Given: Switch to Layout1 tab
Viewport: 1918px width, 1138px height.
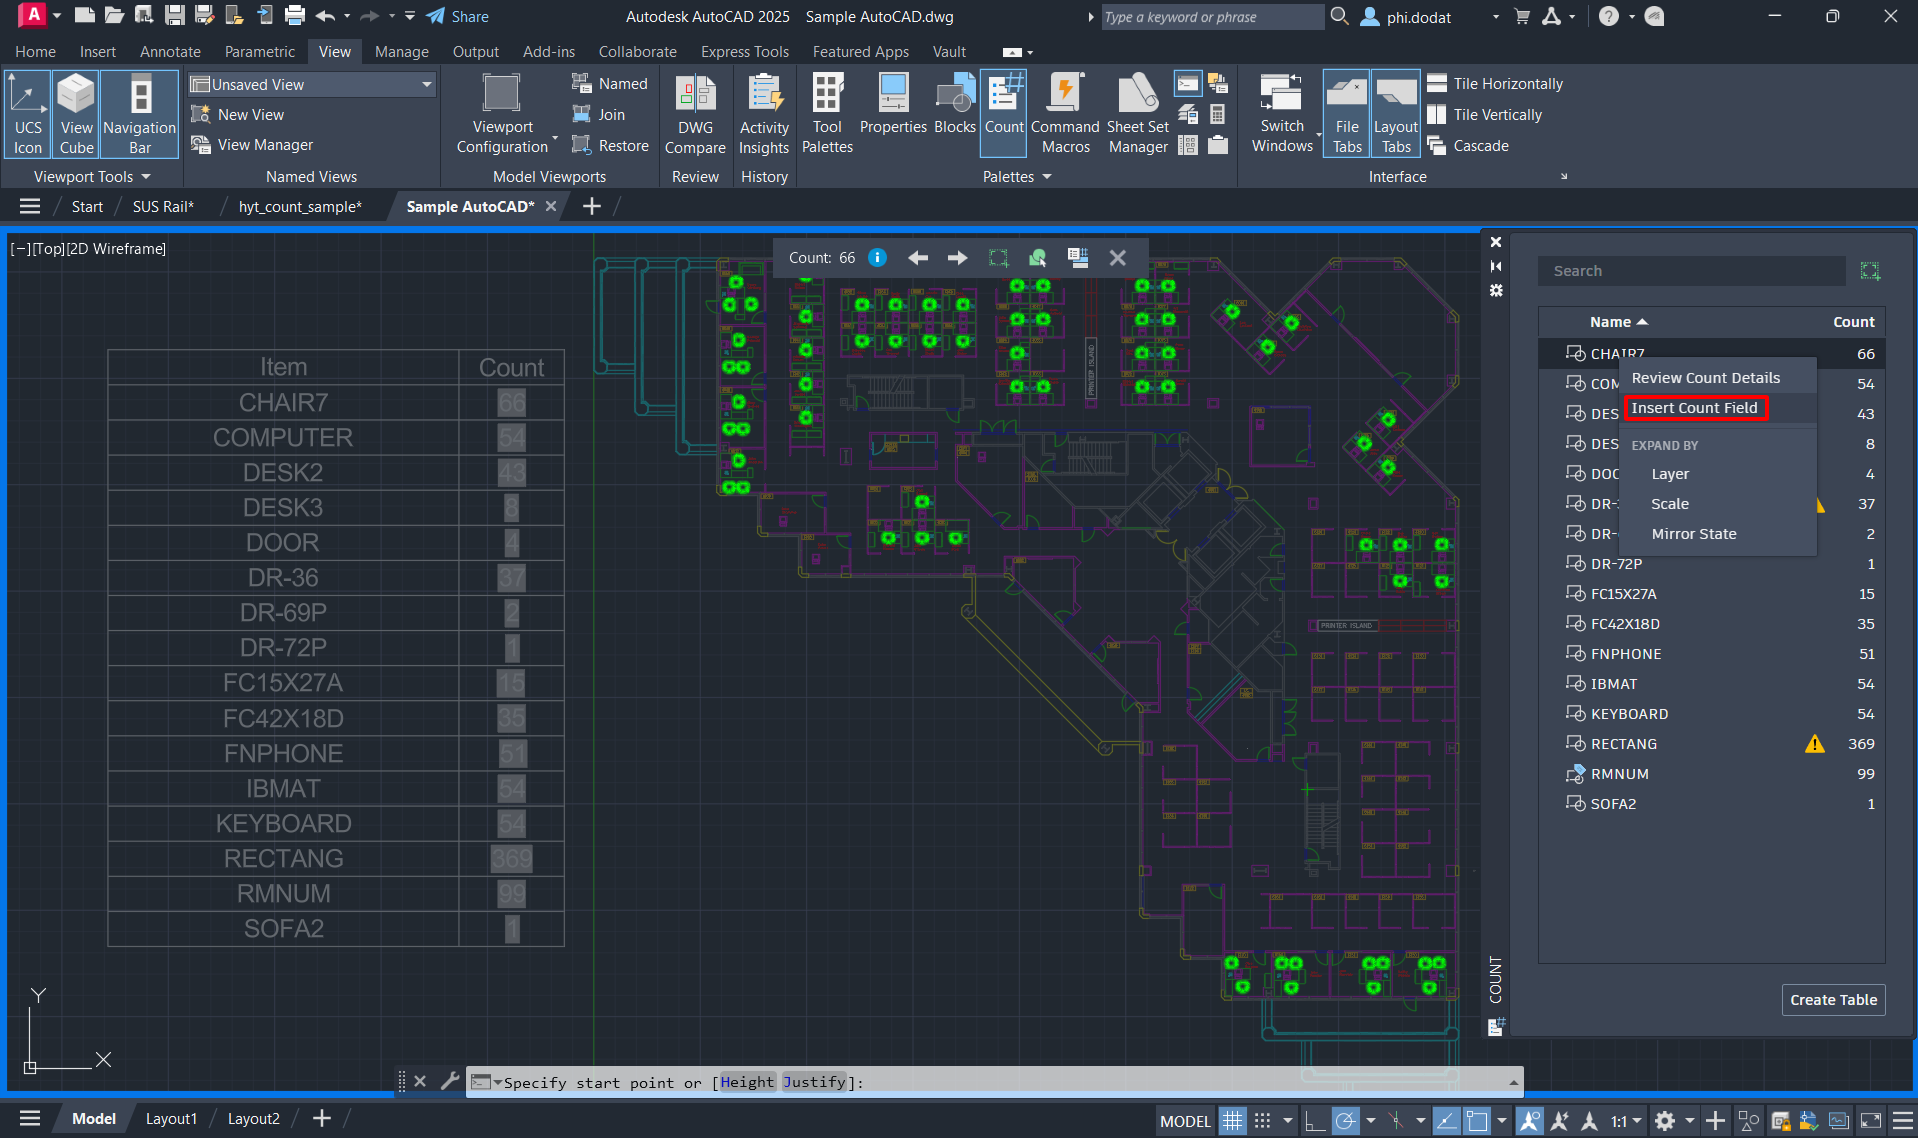Looking at the screenshot, I should tap(171, 1119).
